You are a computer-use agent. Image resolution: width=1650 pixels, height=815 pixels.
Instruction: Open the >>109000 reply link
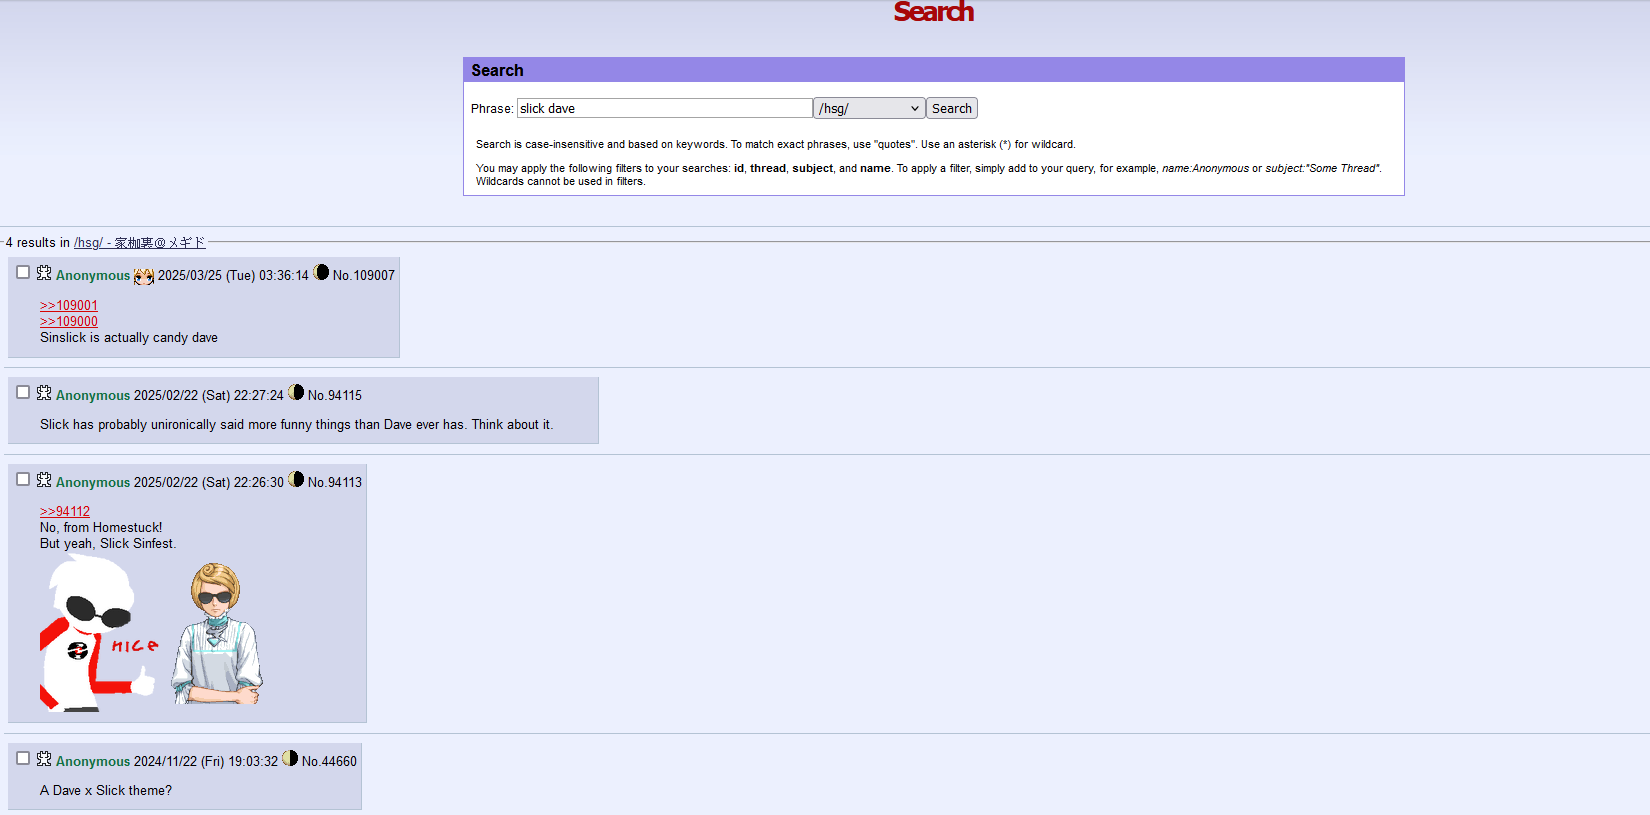tap(69, 321)
